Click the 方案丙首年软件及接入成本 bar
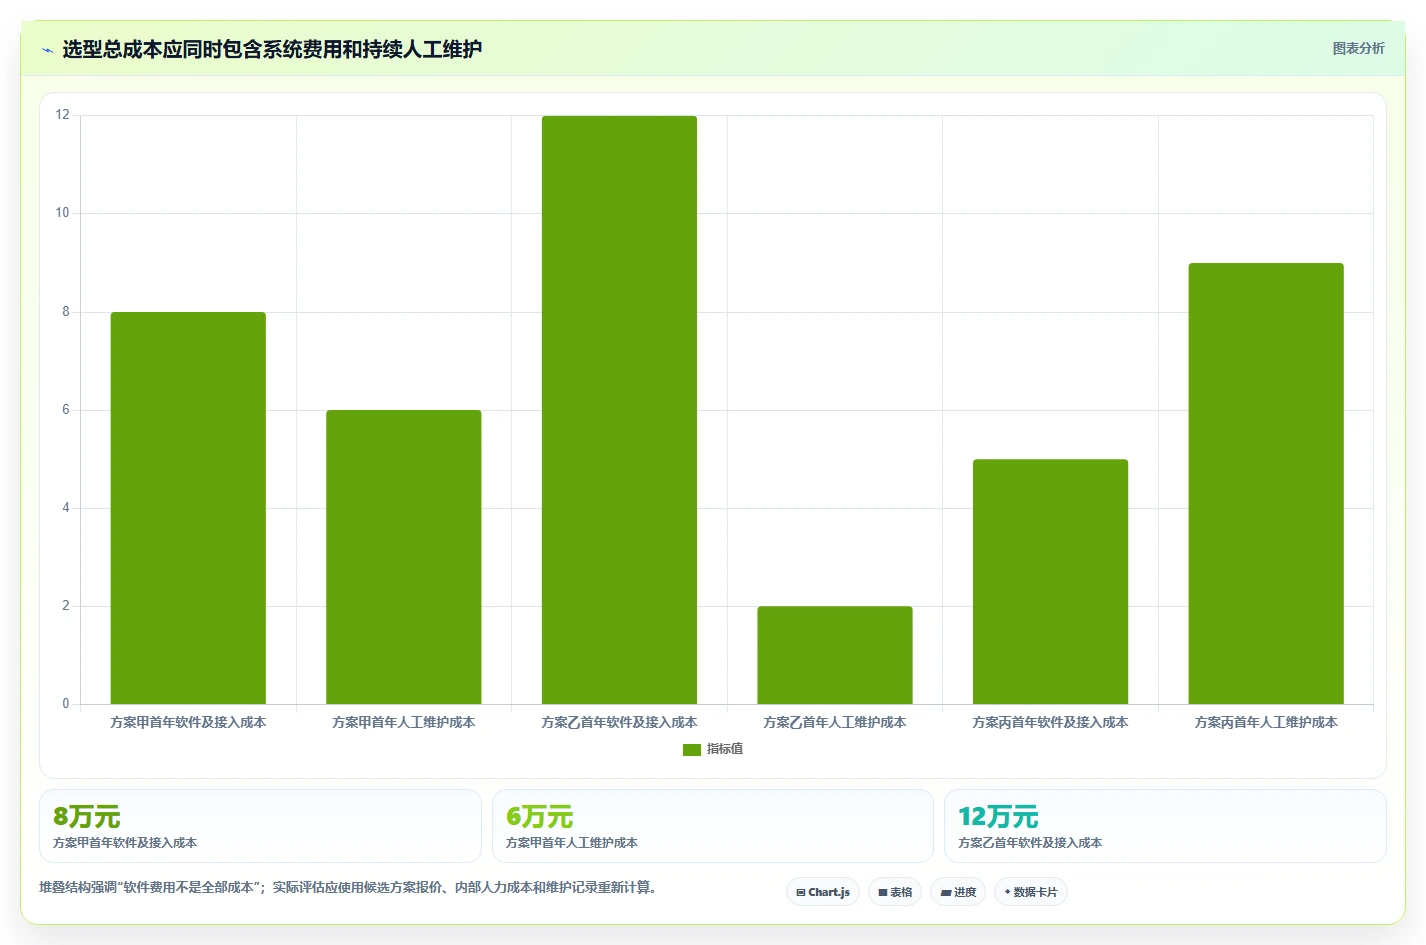 (1050, 582)
